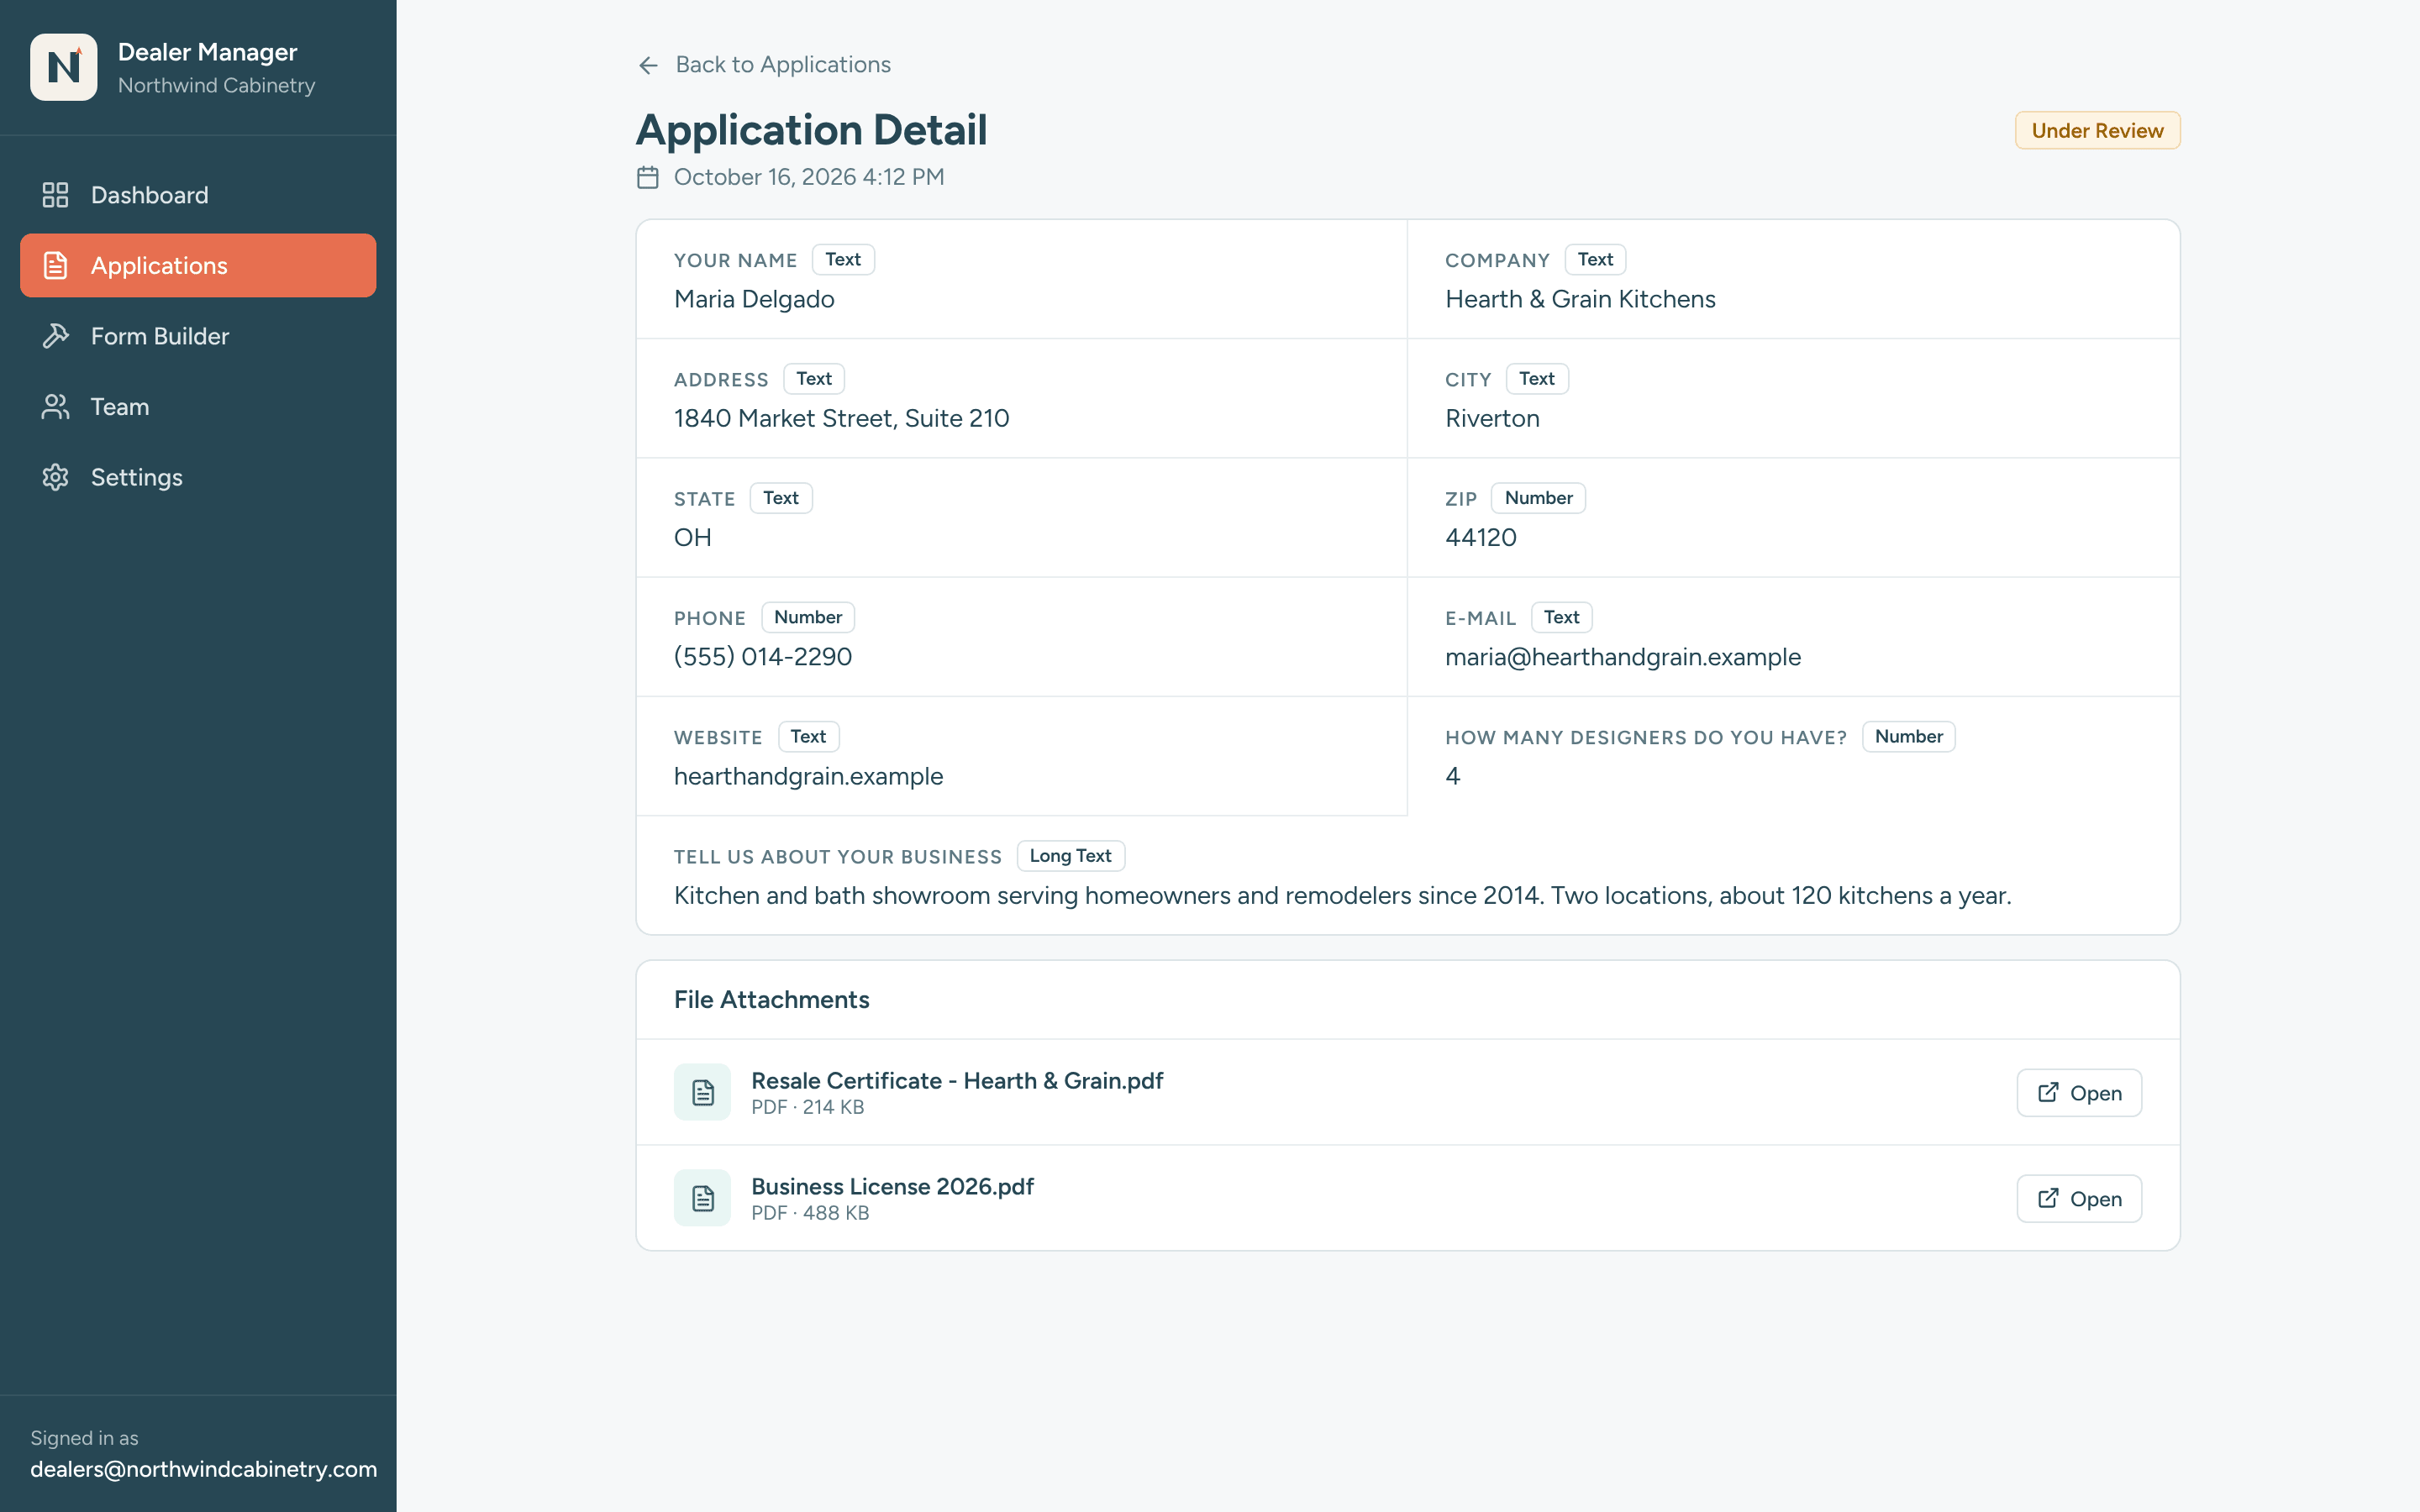Select Applications in the sidebar
The width and height of the screenshot is (2420, 1512).
click(198, 266)
